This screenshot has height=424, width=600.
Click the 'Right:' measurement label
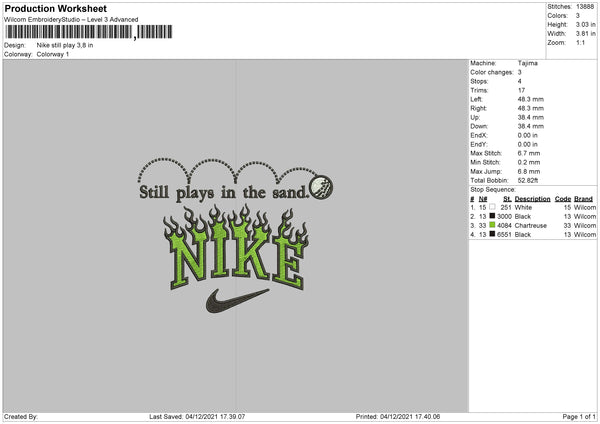pos(478,108)
